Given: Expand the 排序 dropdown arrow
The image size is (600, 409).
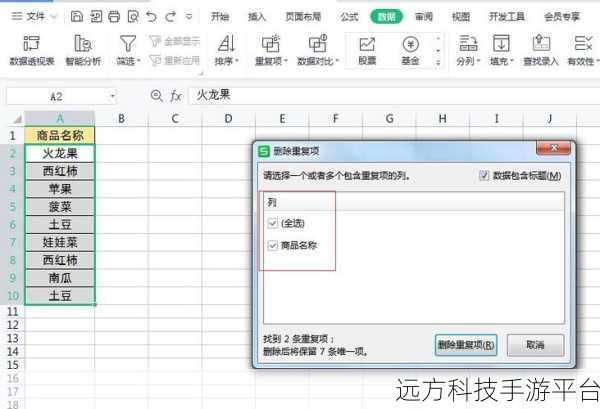Looking at the screenshot, I should tap(237, 61).
